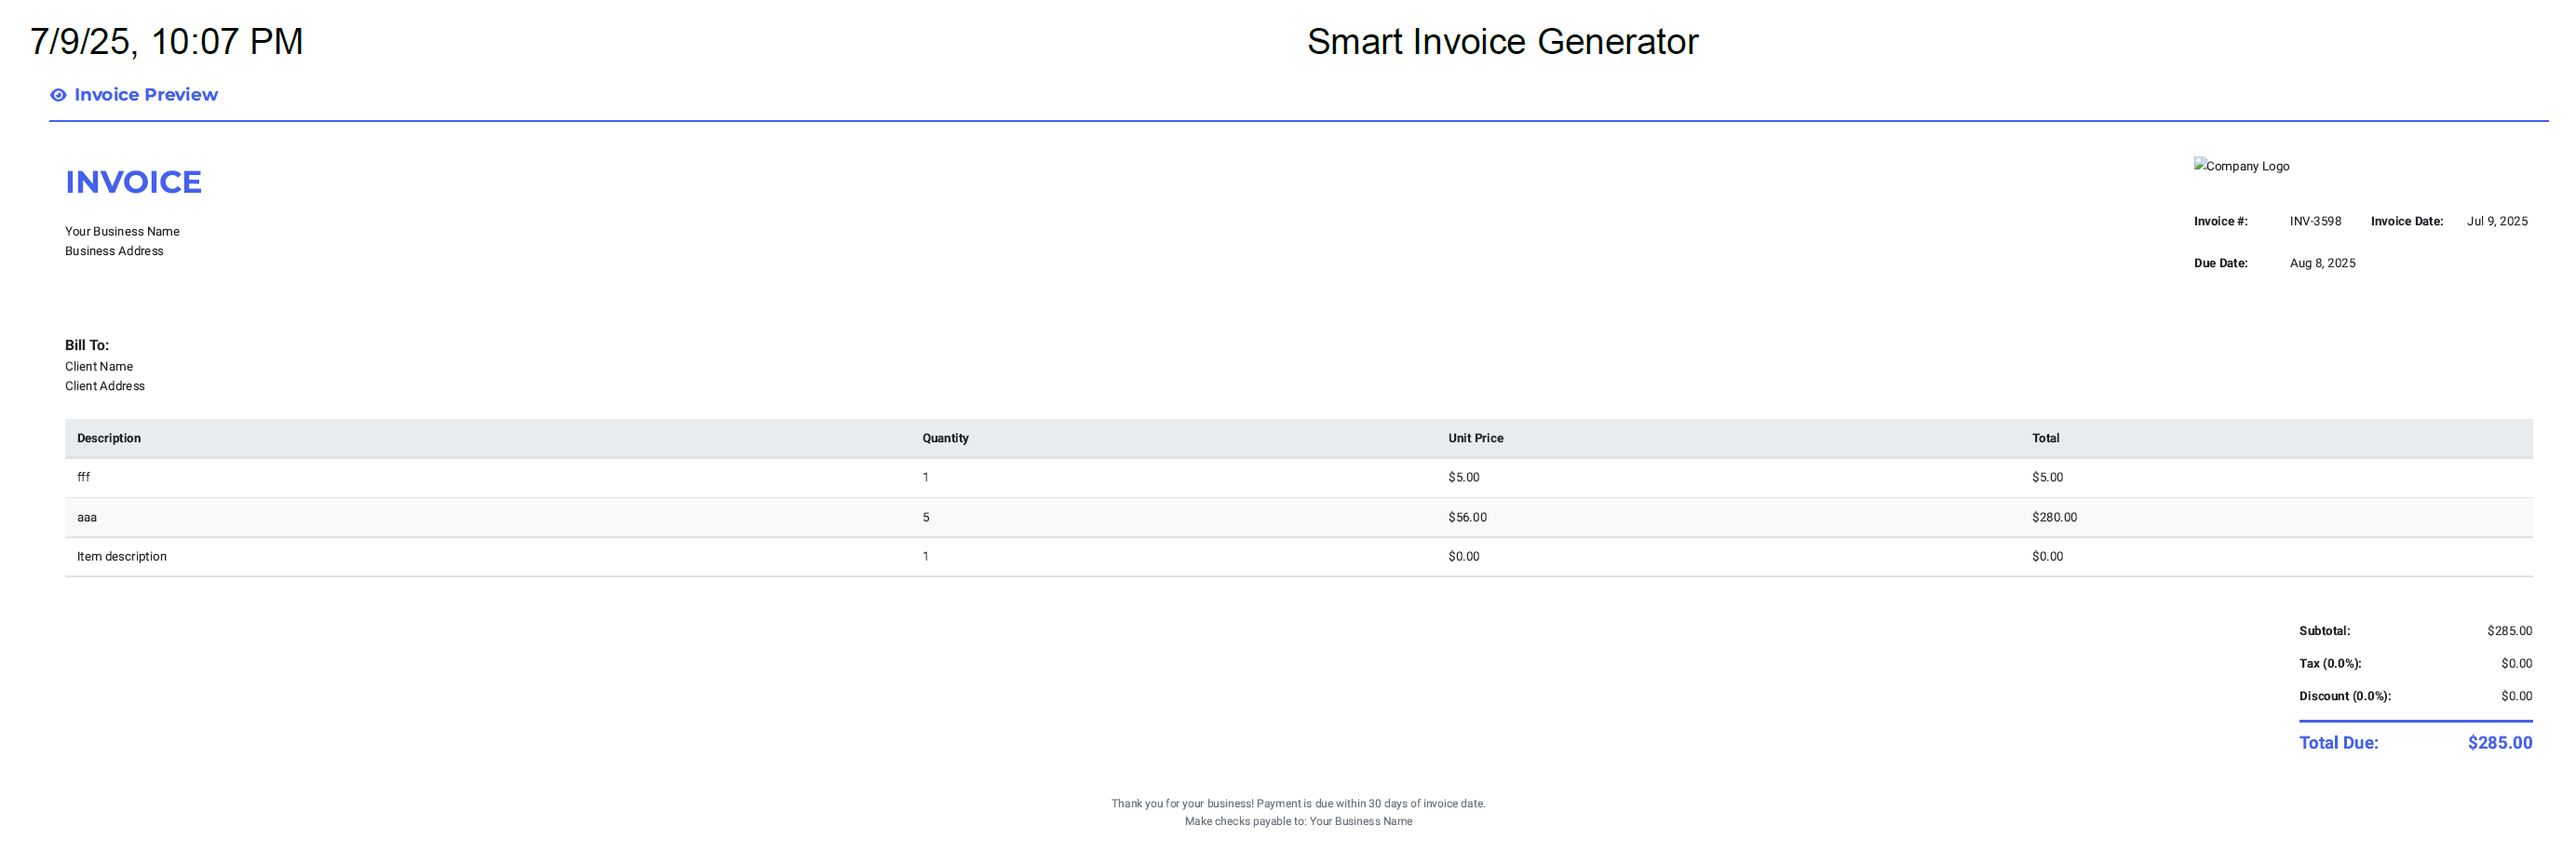
Task: Select the Client Name text
Action: (99, 367)
